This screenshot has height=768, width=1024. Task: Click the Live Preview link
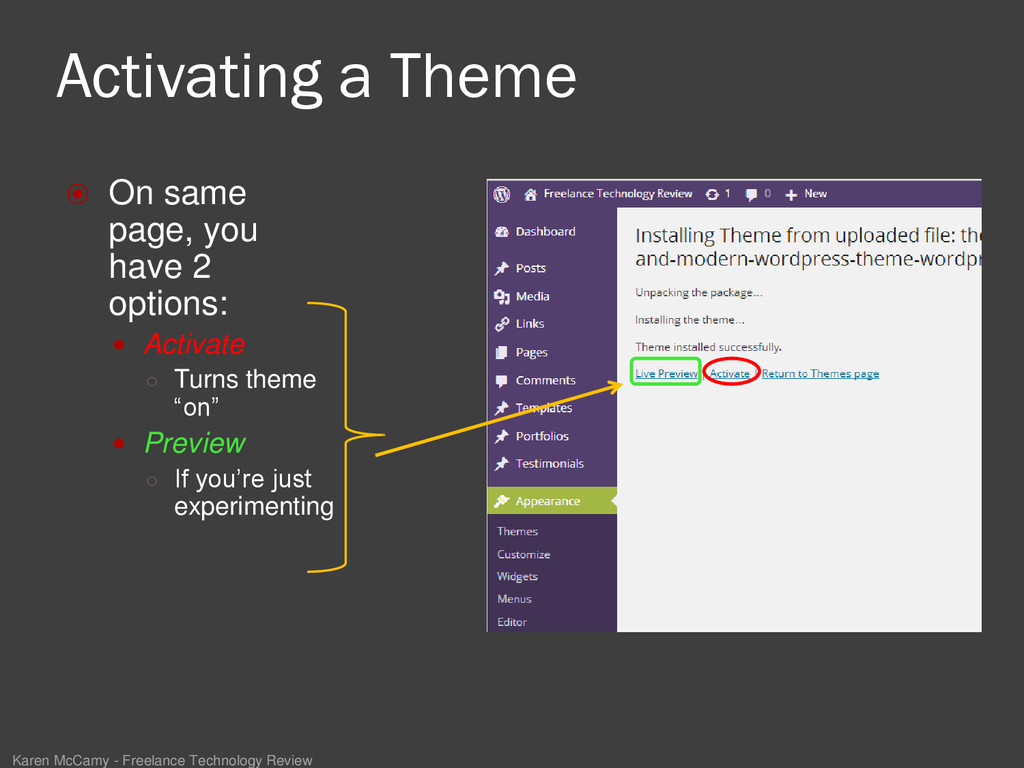[x=666, y=374]
